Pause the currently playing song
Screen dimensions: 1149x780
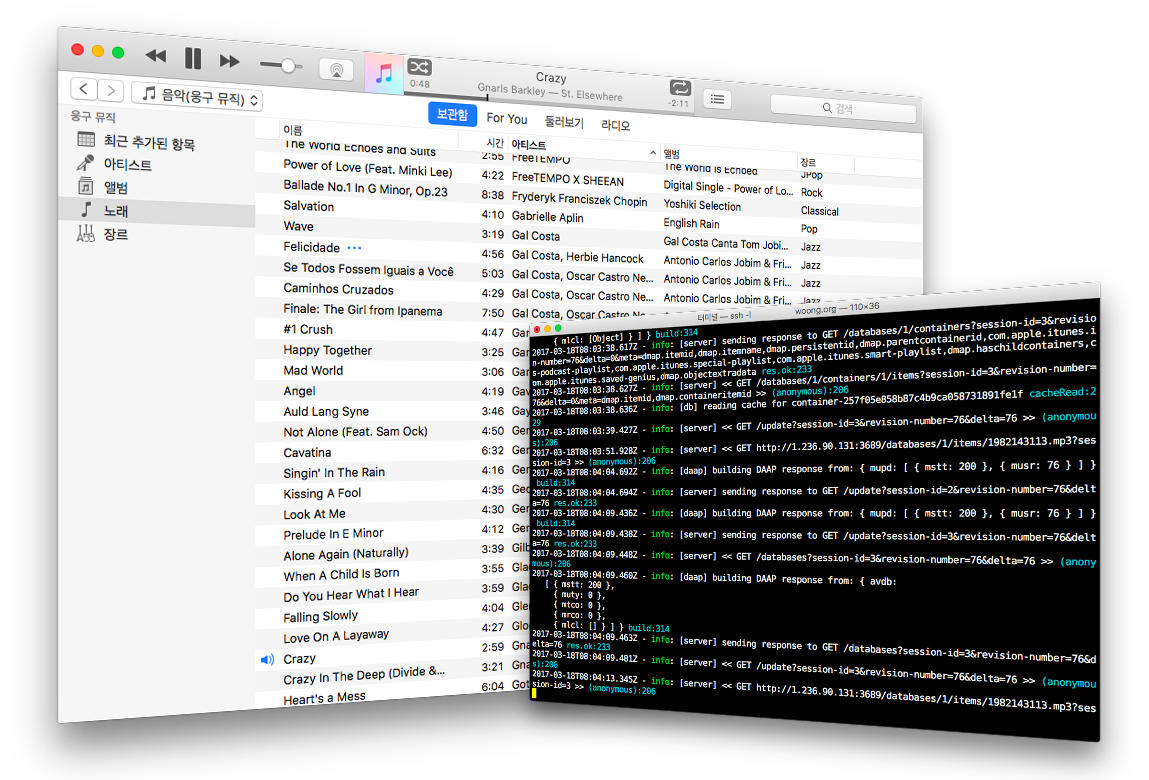pos(193,58)
